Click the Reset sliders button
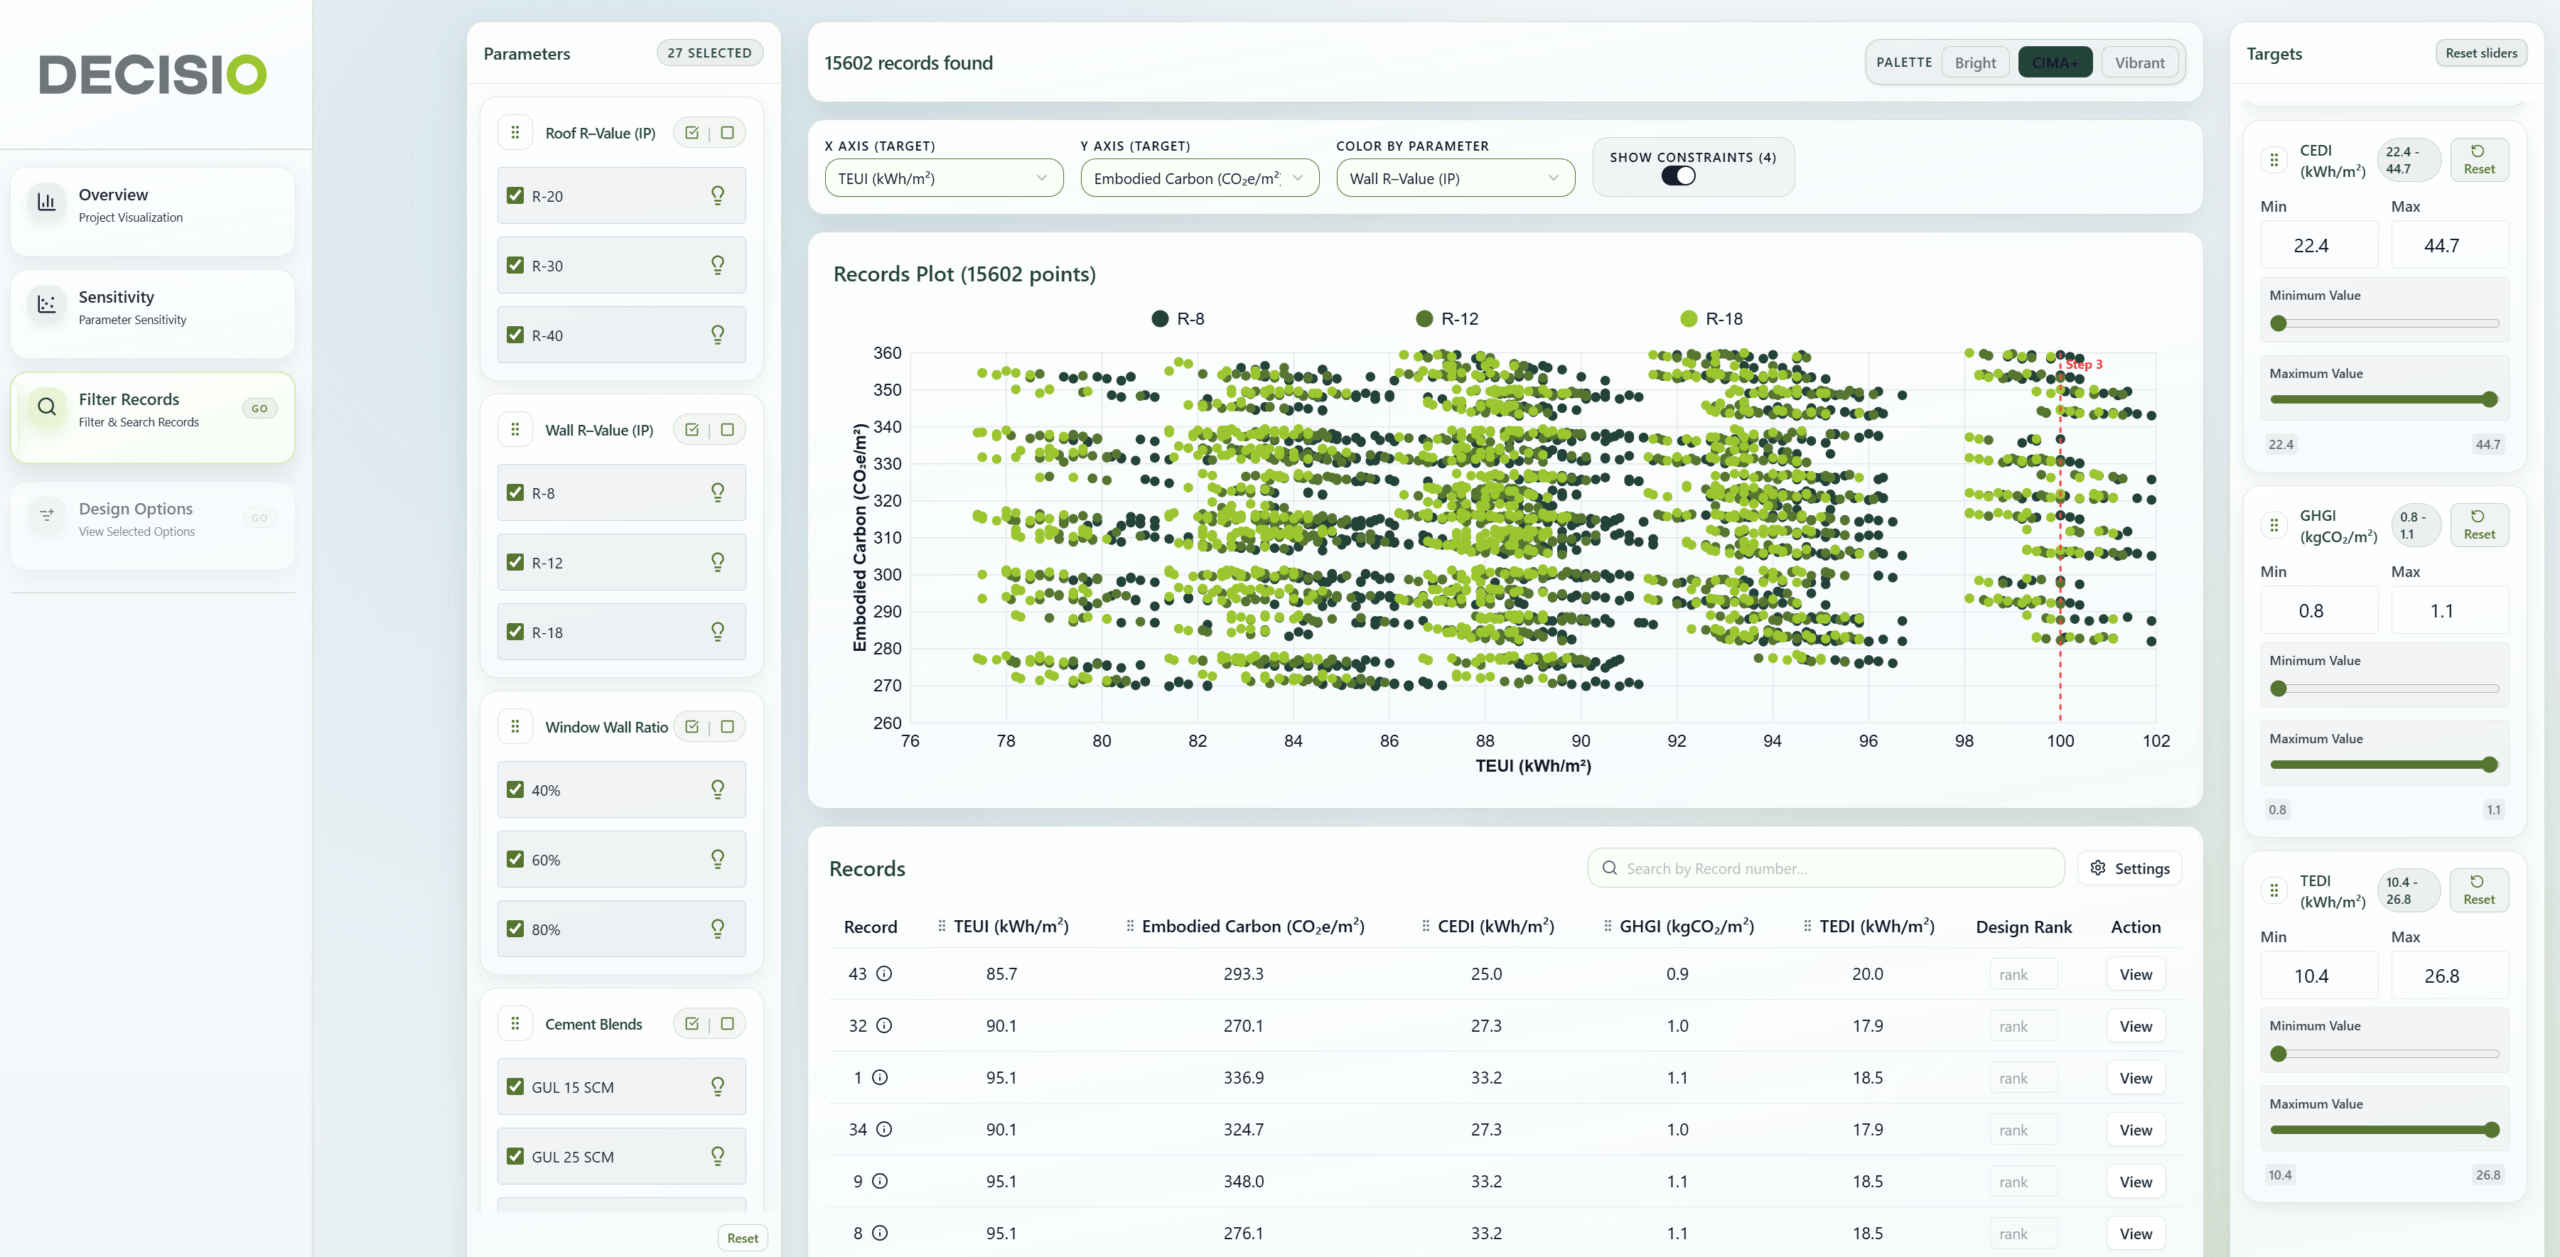The height and width of the screenshot is (1257, 2560). tap(2481, 53)
